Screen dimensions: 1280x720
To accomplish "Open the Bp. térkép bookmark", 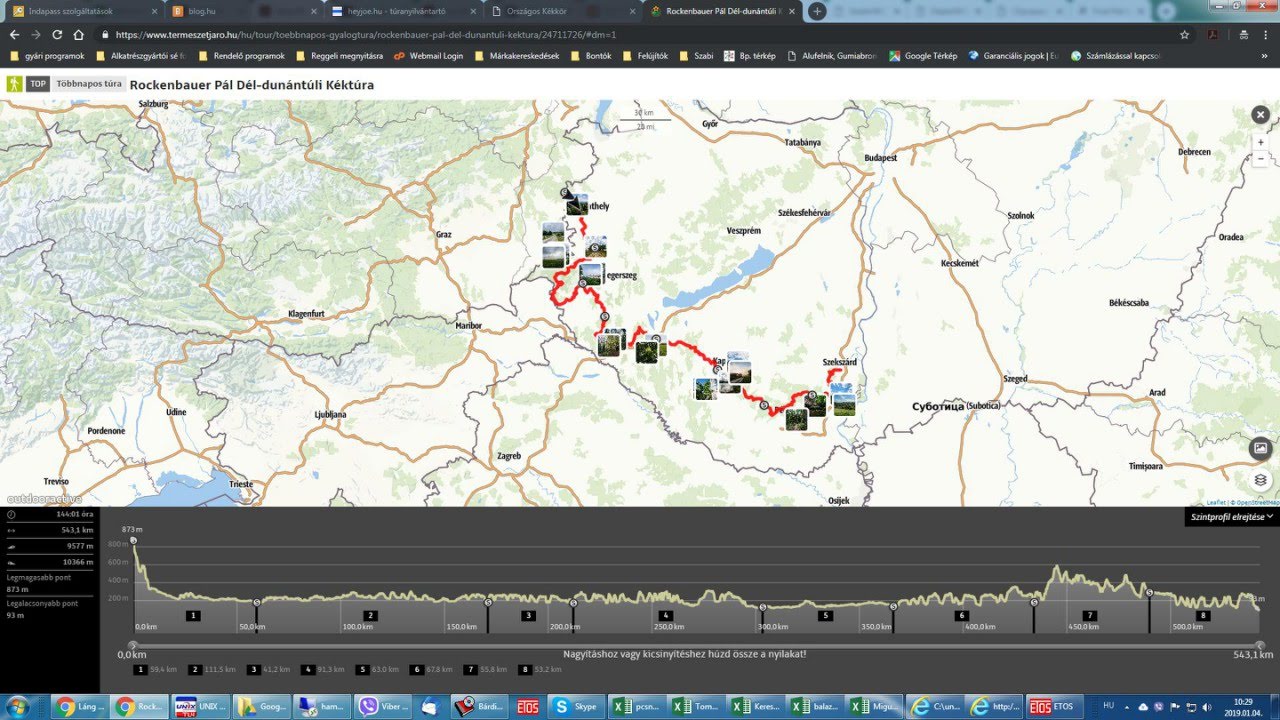I will click(750, 56).
